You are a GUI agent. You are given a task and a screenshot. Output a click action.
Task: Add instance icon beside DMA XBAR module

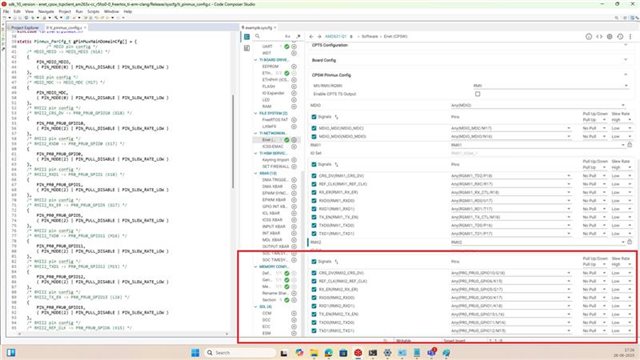294,186
